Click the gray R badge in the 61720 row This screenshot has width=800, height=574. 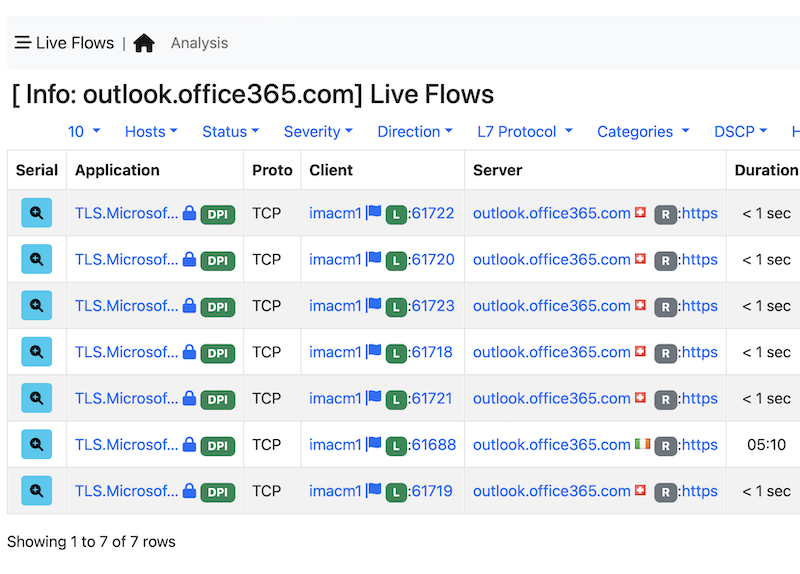click(x=665, y=261)
